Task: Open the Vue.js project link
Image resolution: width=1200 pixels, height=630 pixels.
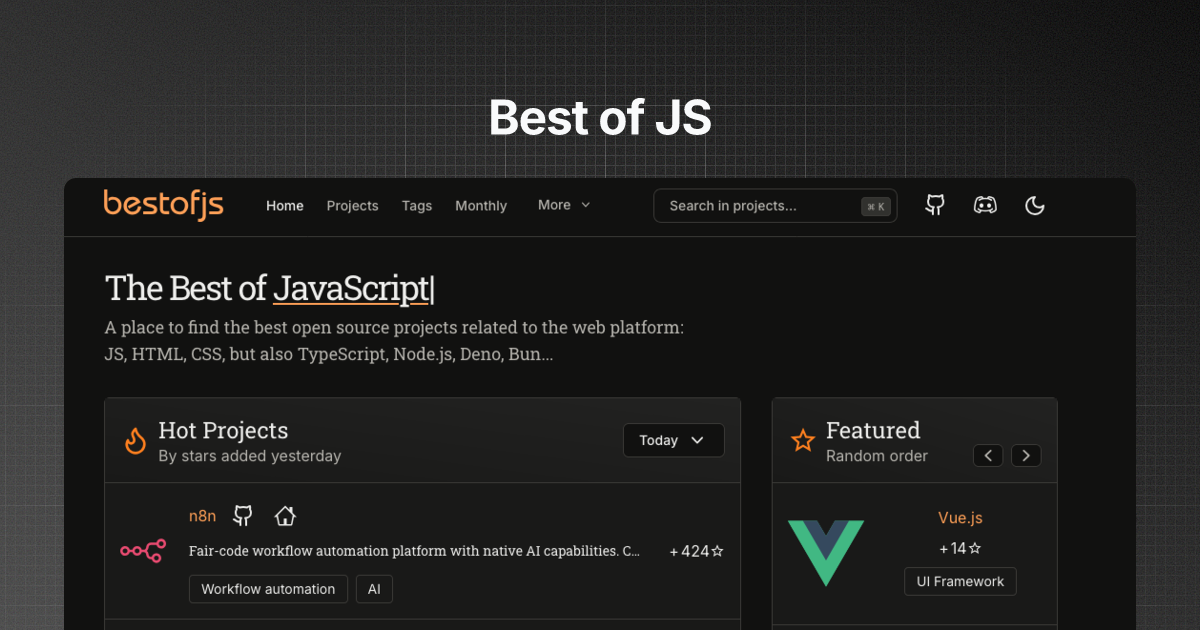Action: click(960, 518)
